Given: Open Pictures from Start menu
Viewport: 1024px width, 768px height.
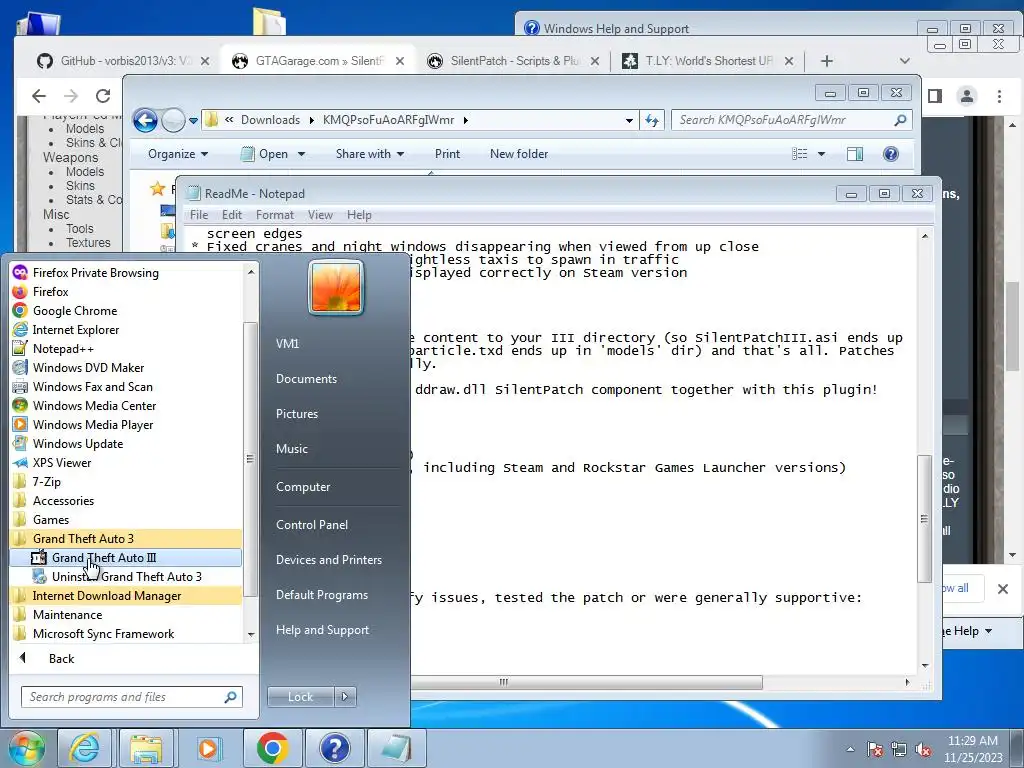Looking at the screenshot, I should pos(296,413).
